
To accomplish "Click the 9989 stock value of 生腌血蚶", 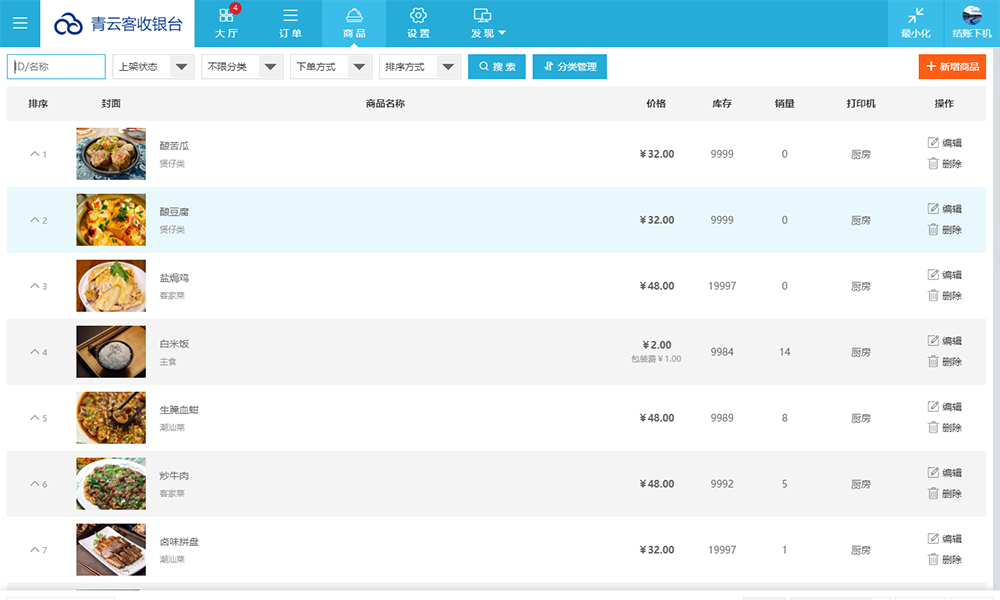I will pyautogui.click(x=722, y=418).
